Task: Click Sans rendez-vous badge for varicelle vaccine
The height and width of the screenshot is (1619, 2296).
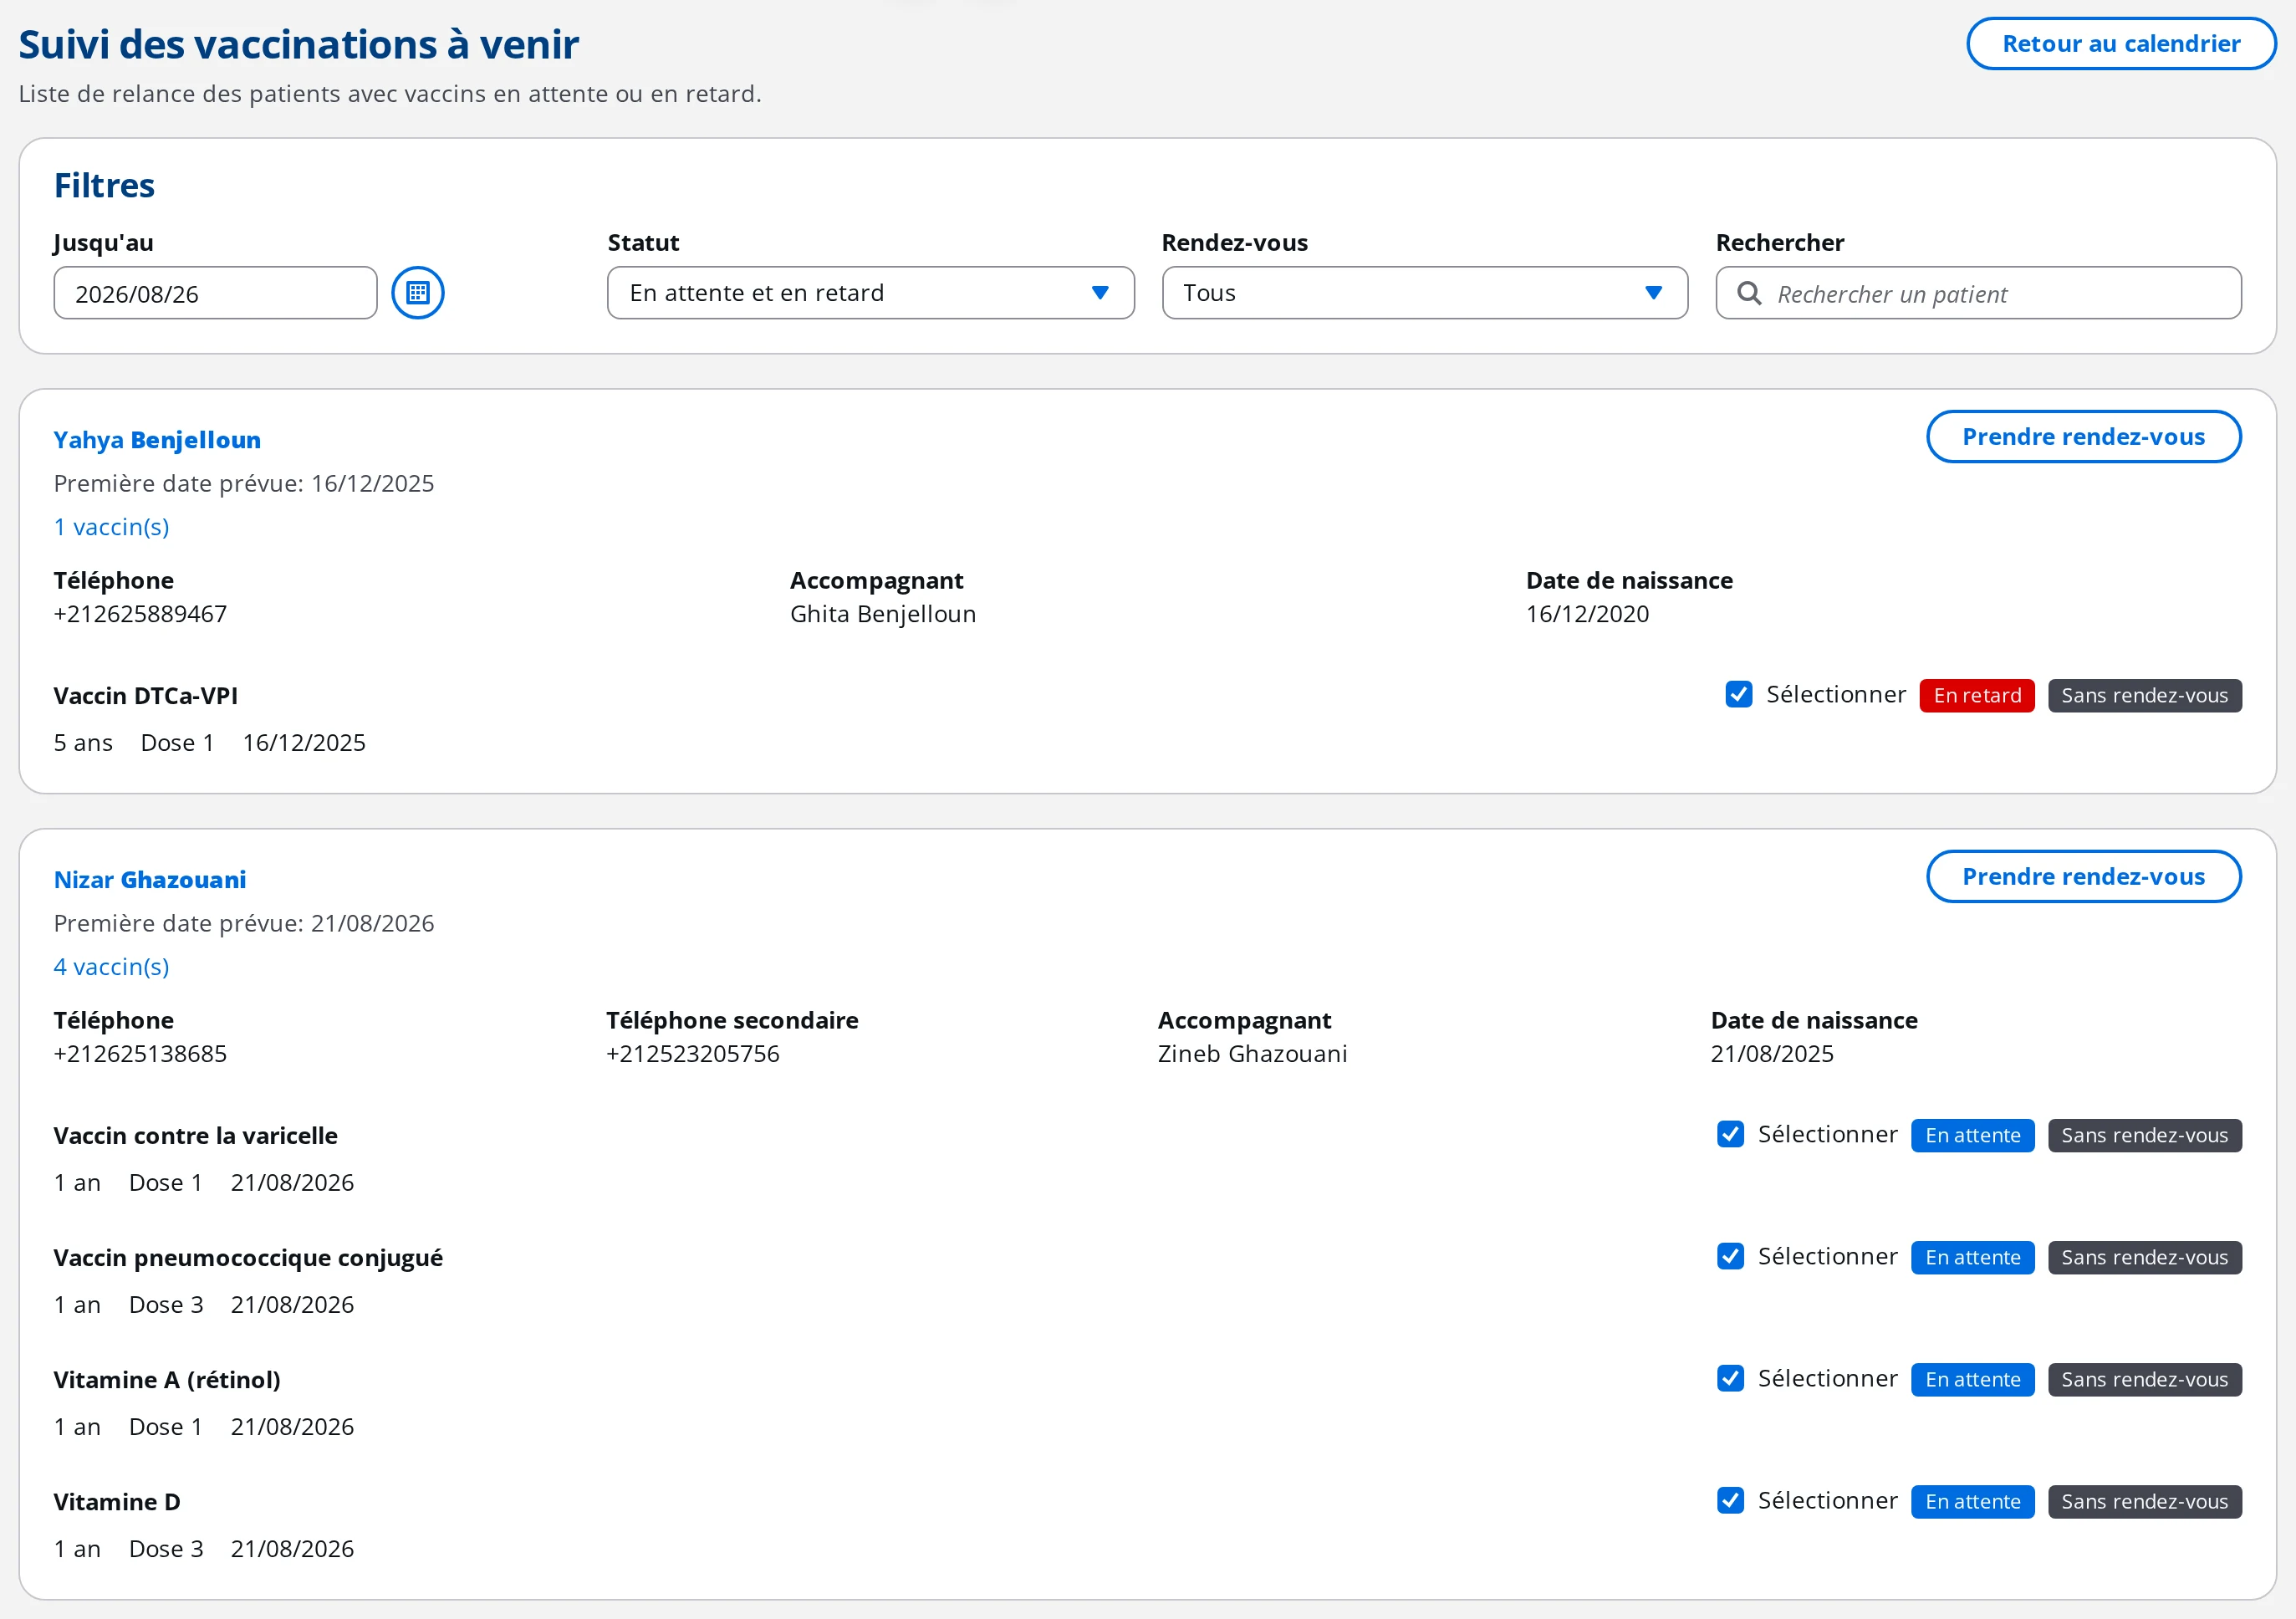Action: pyautogui.click(x=2144, y=1135)
